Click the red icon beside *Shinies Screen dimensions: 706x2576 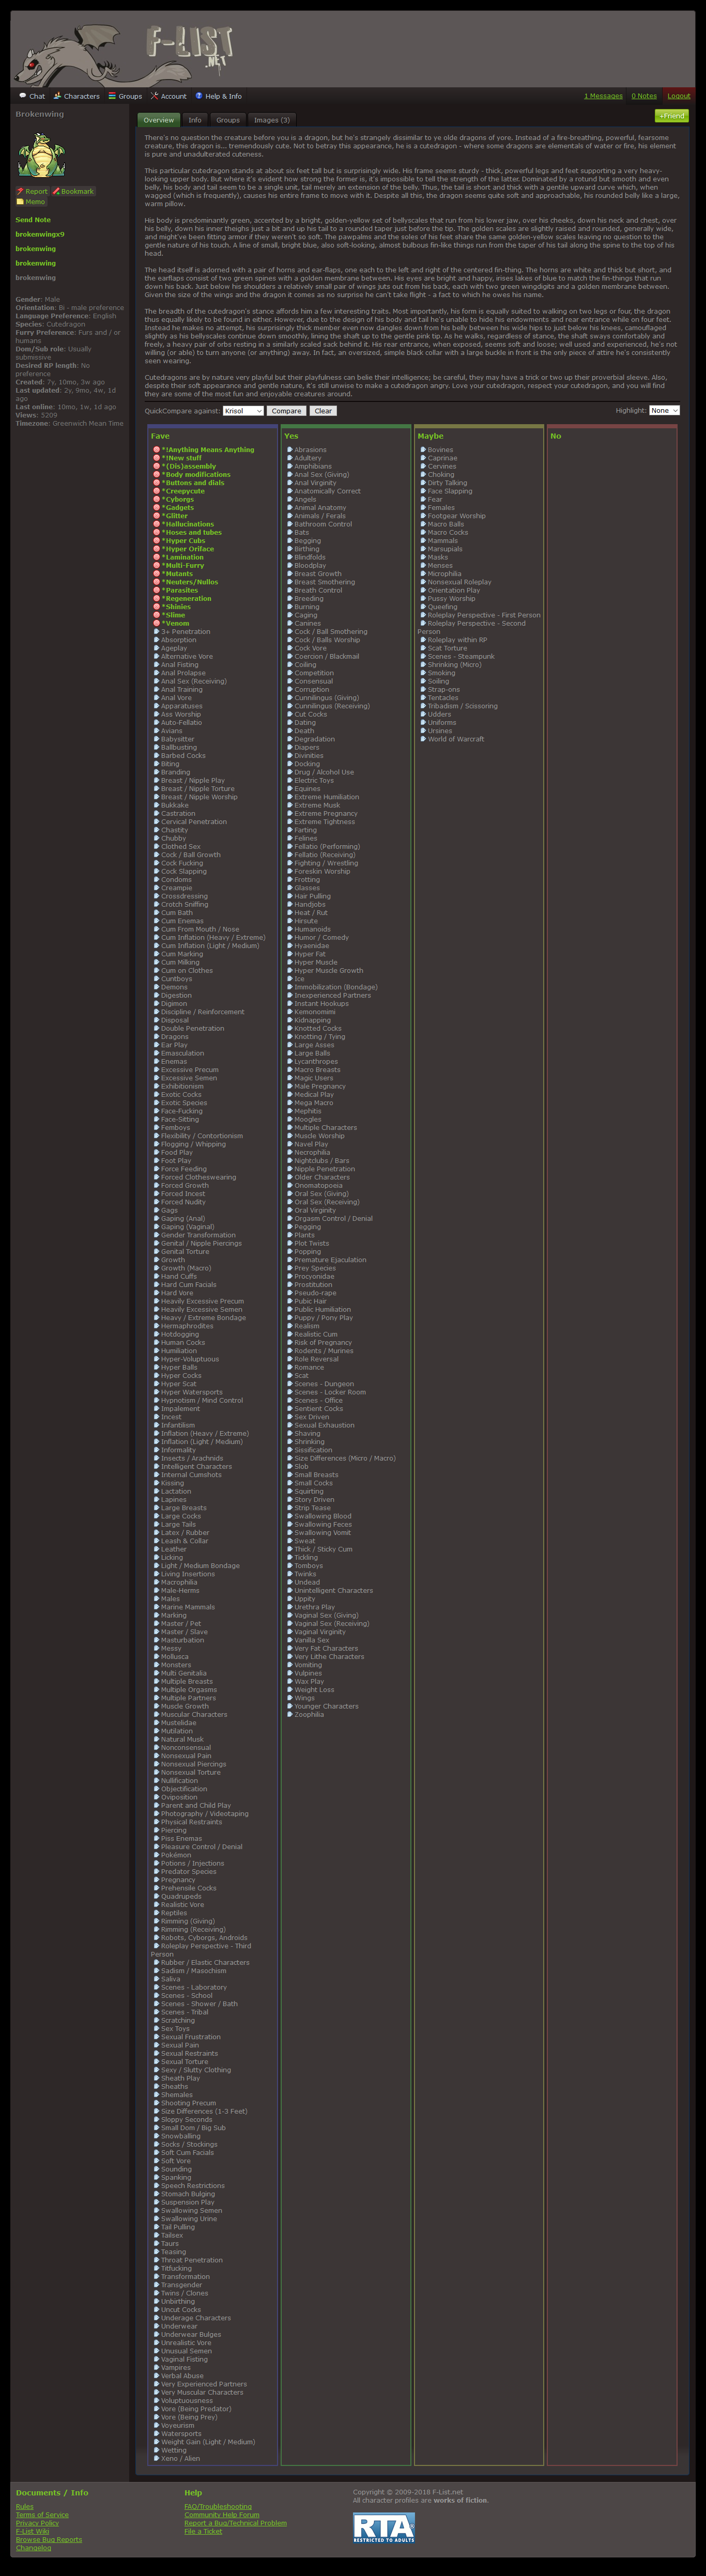point(157,607)
